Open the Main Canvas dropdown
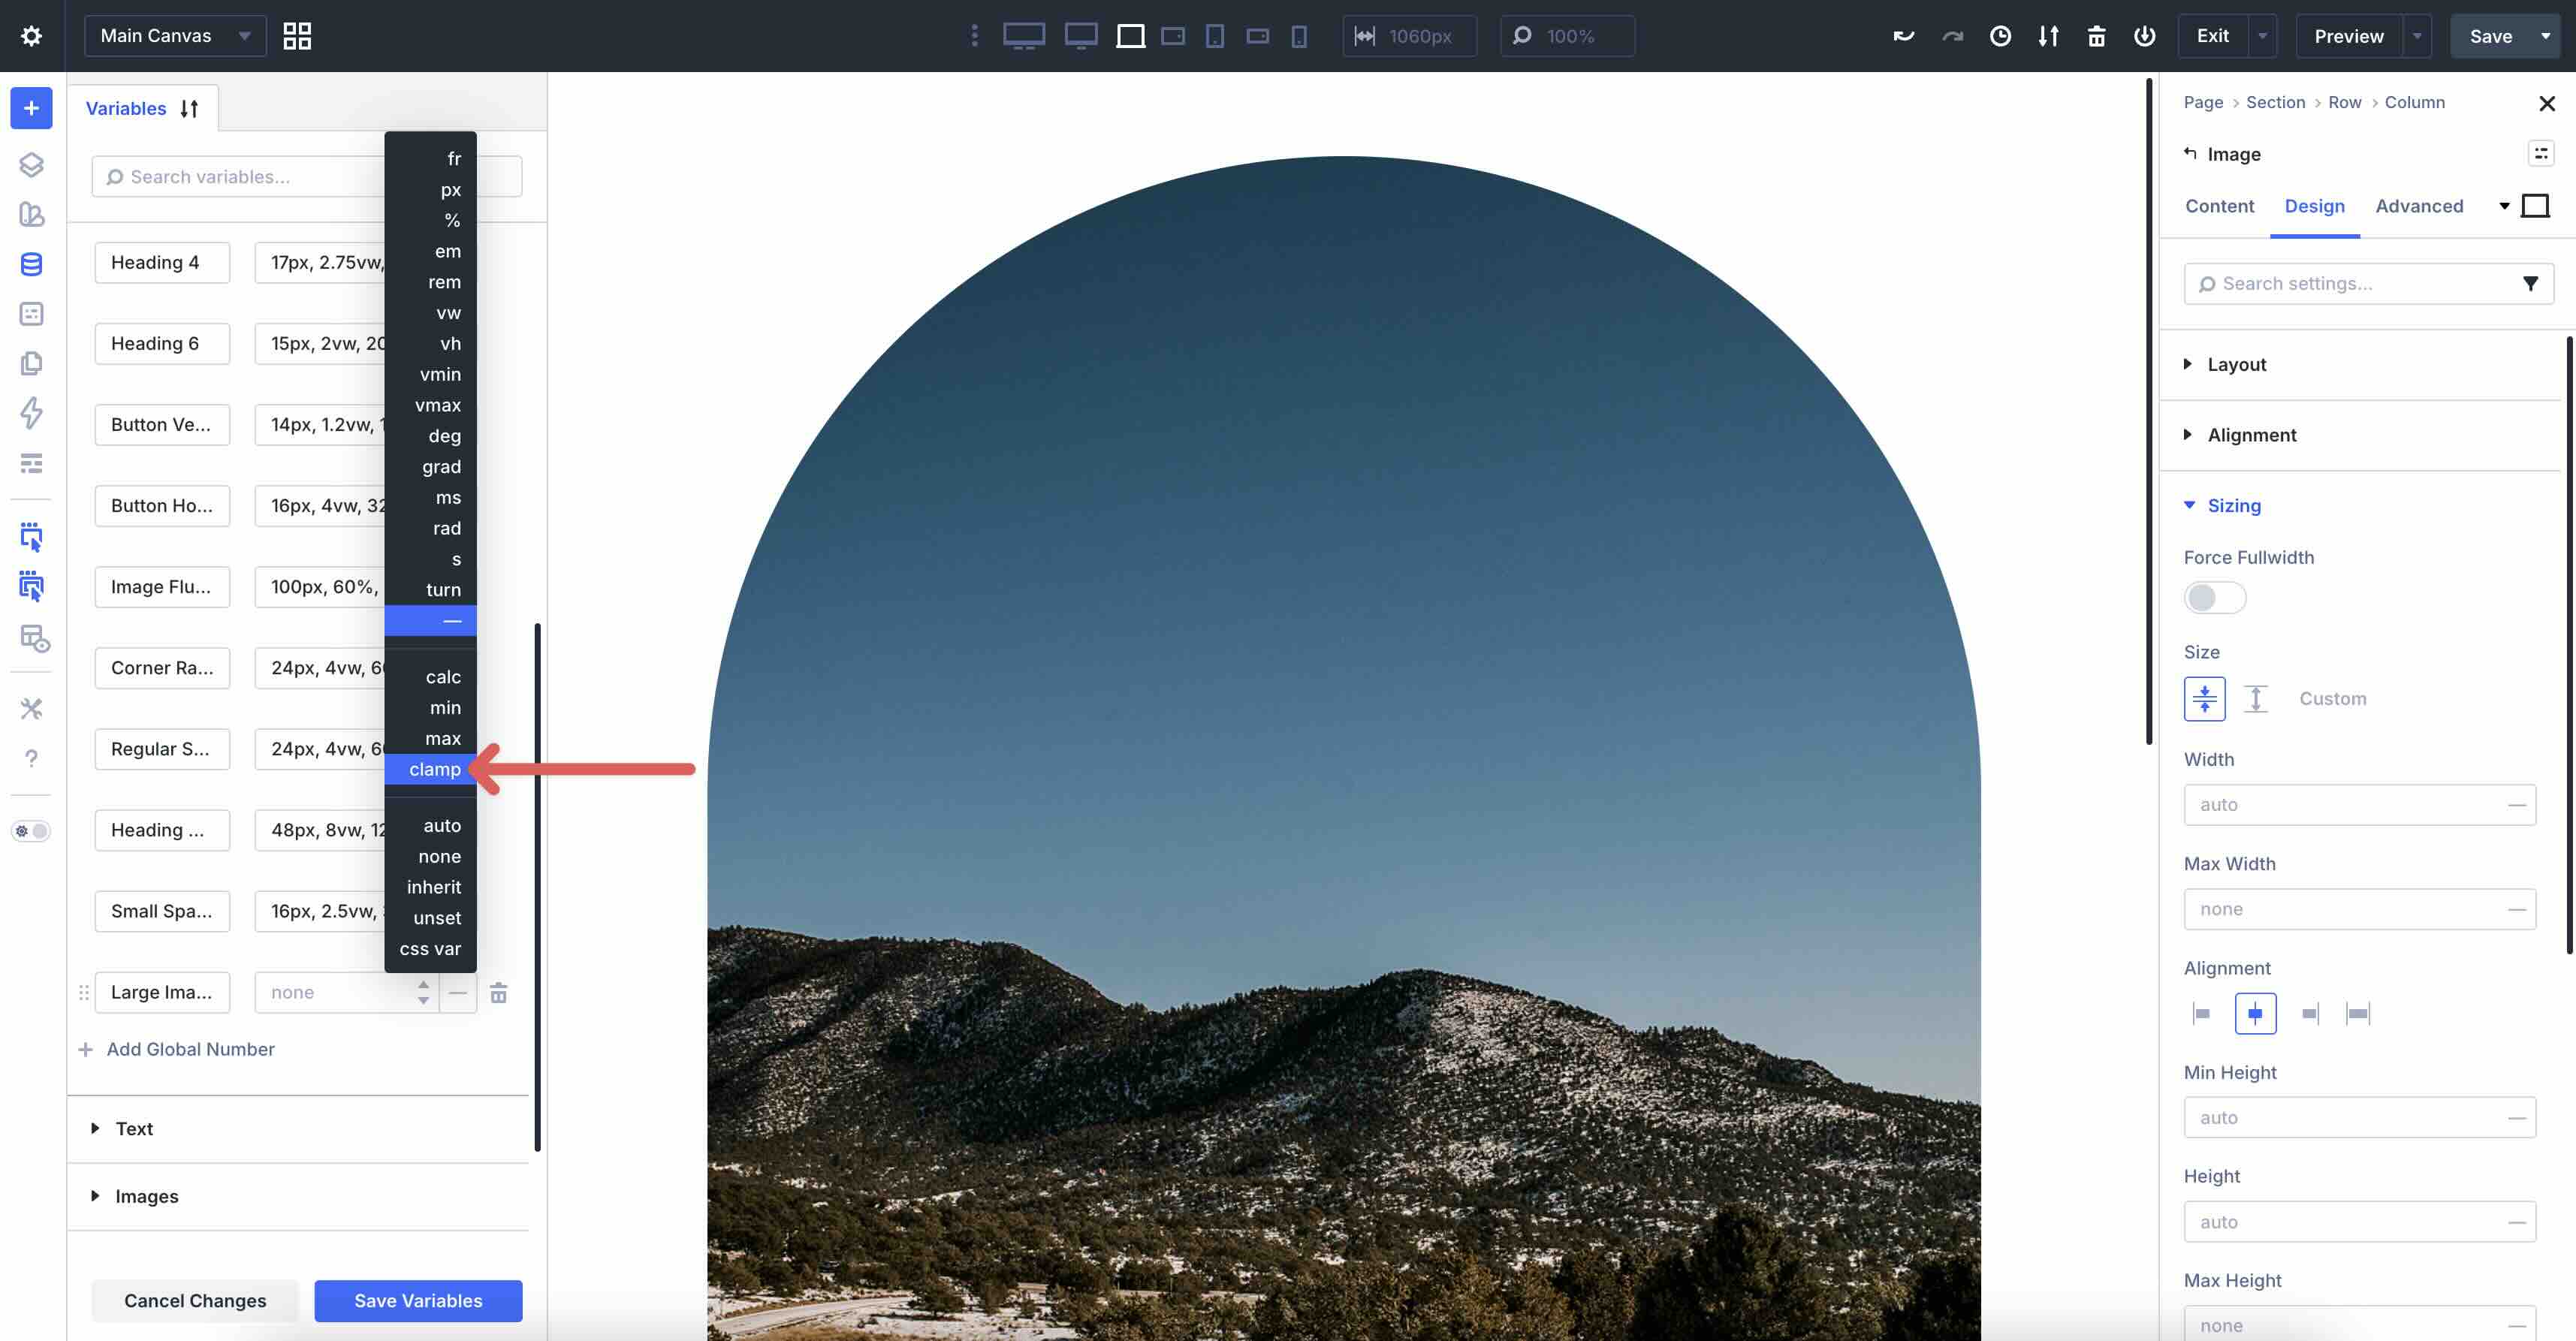The image size is (2576, 1341). (175, 35)
